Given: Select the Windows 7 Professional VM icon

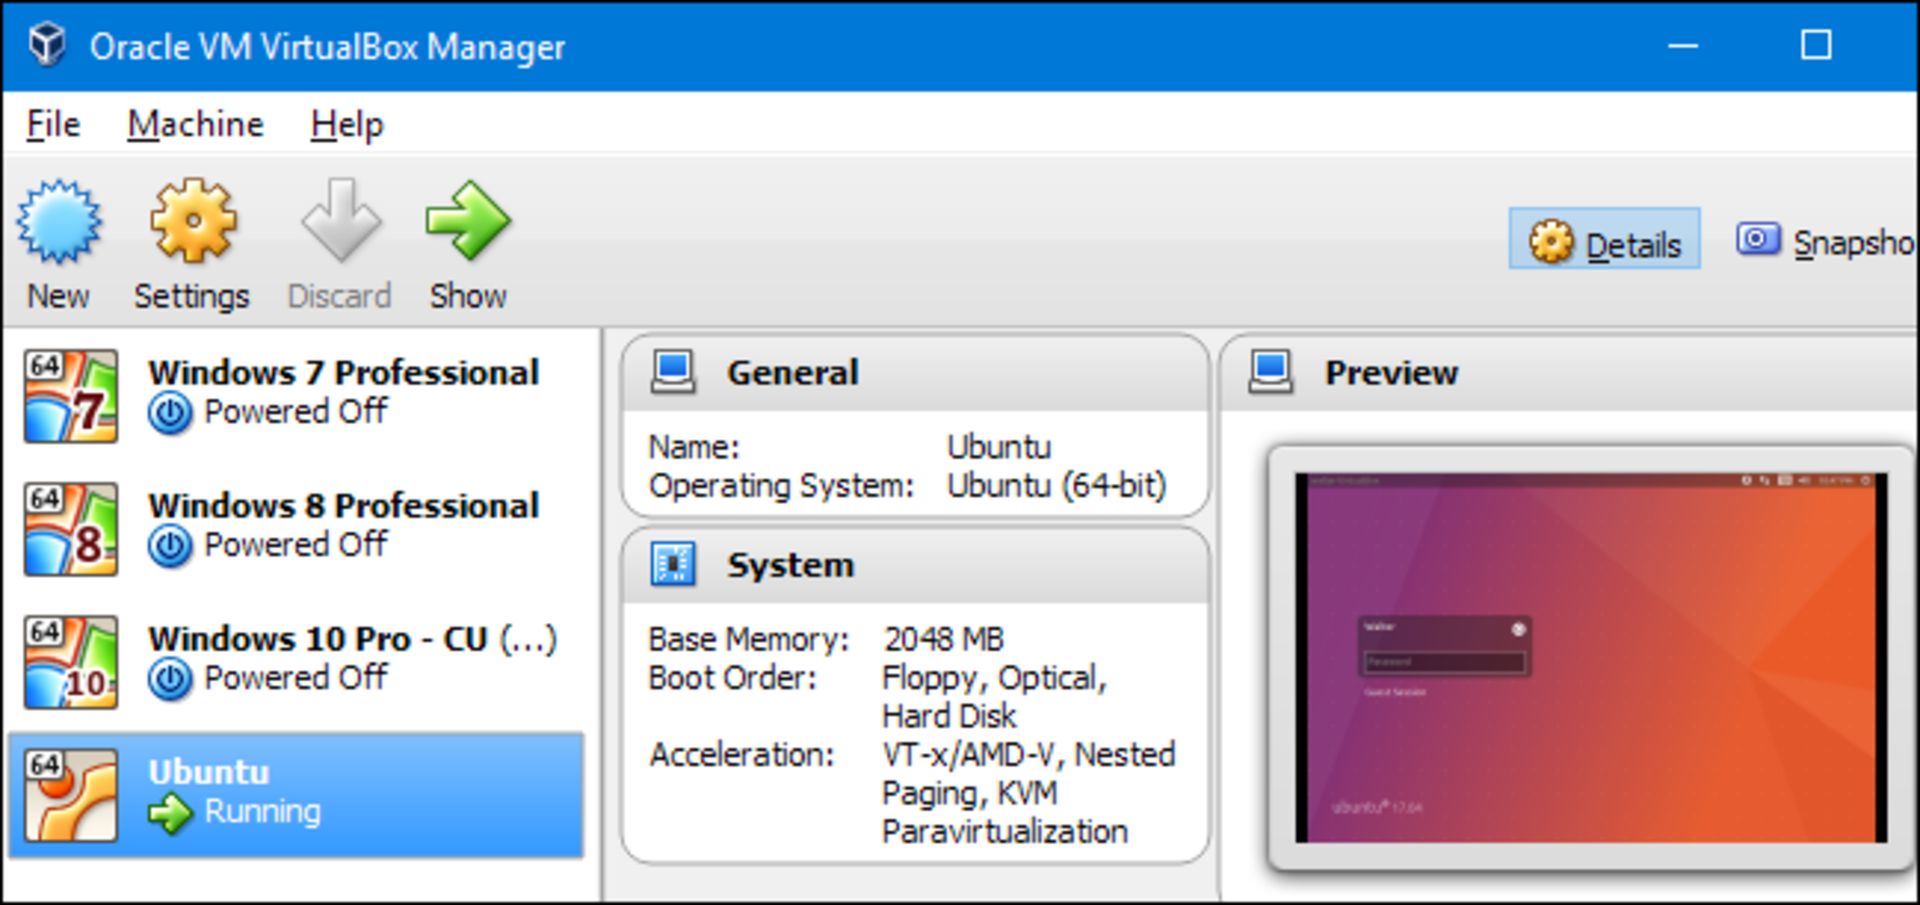Looking at the screenshot, I should coord(71,396).
